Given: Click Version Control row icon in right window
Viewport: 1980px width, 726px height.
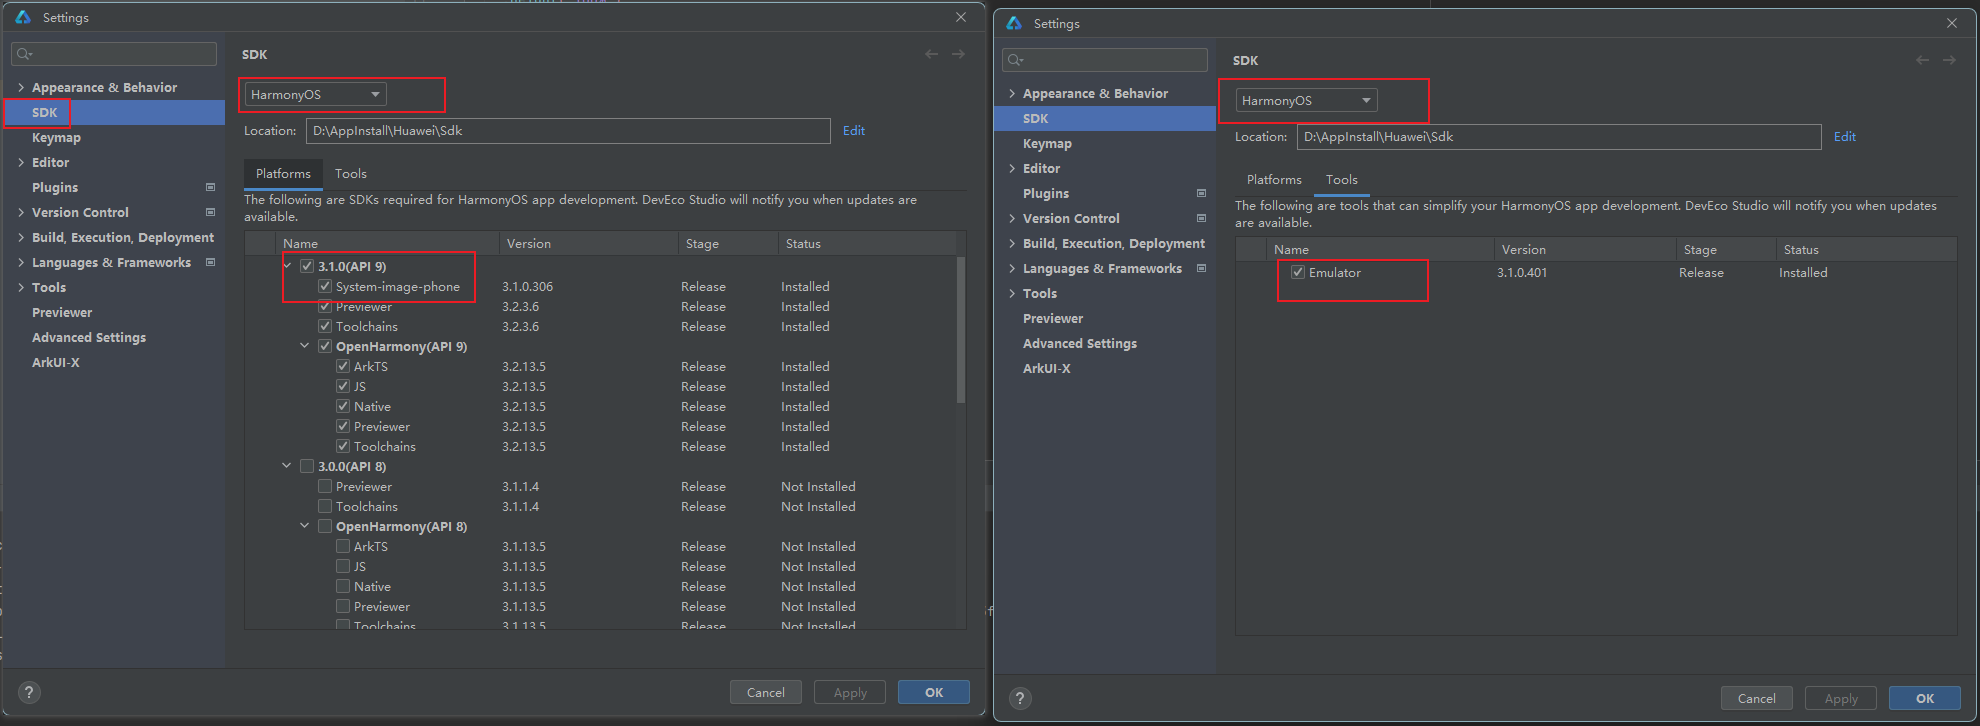Looking at the screenshot, I should pos(1201,218).
